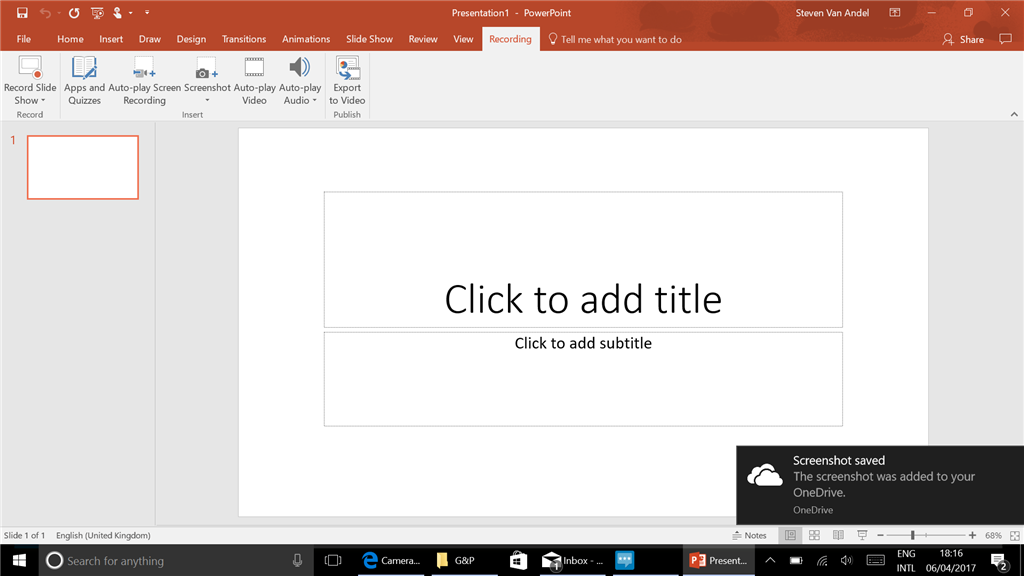Click the zoom slider handle
The height and width of the screenshot is (576, 1024).
point(912,536)
